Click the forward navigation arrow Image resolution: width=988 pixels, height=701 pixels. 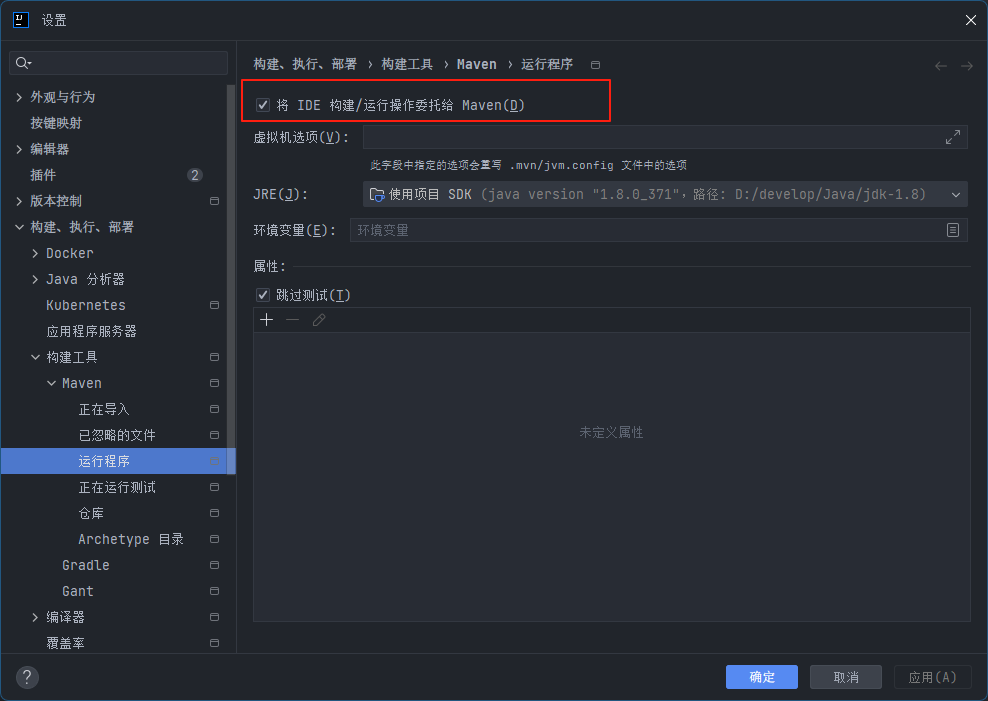pyautogui.click(x=967, y=65)
